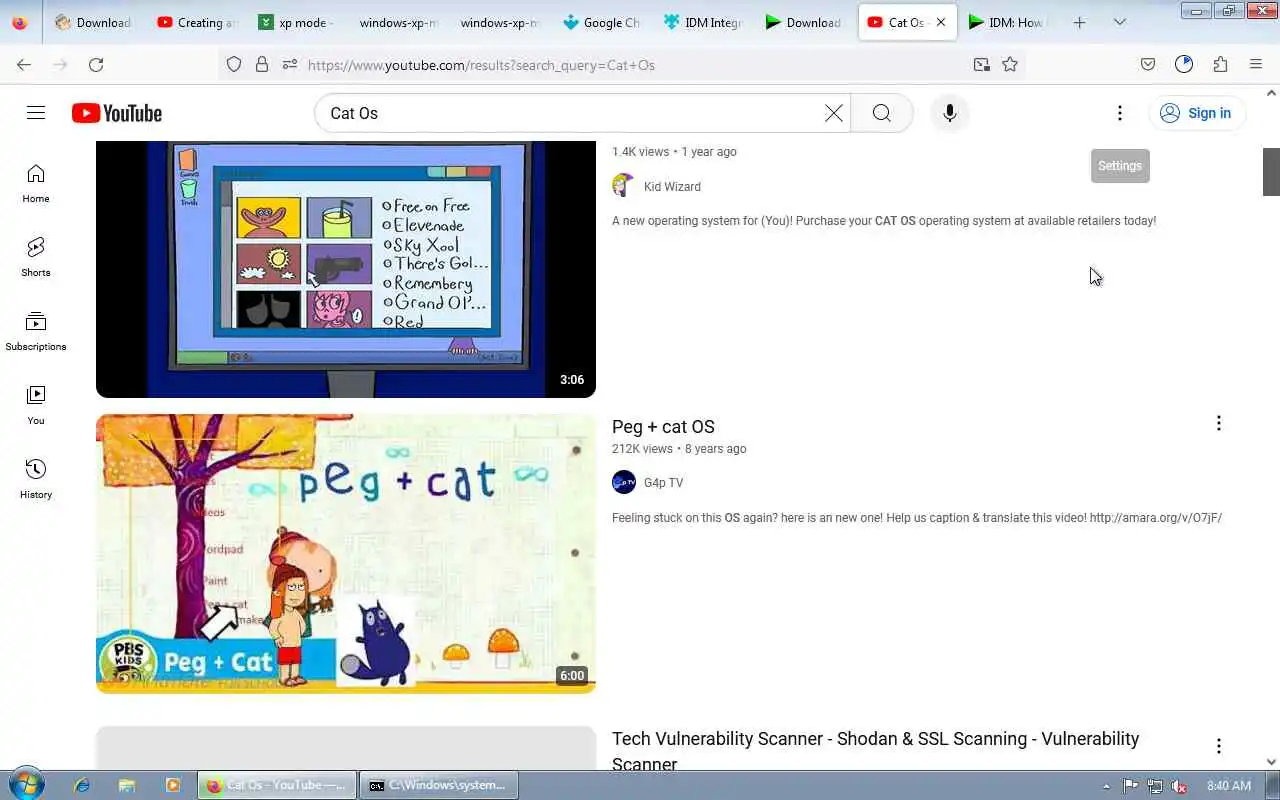Image resolution: width=1280 pixels, height=800 pixels.
Task: Click the Kid Wizard channel avatar
Action: (x=624, y=186)
